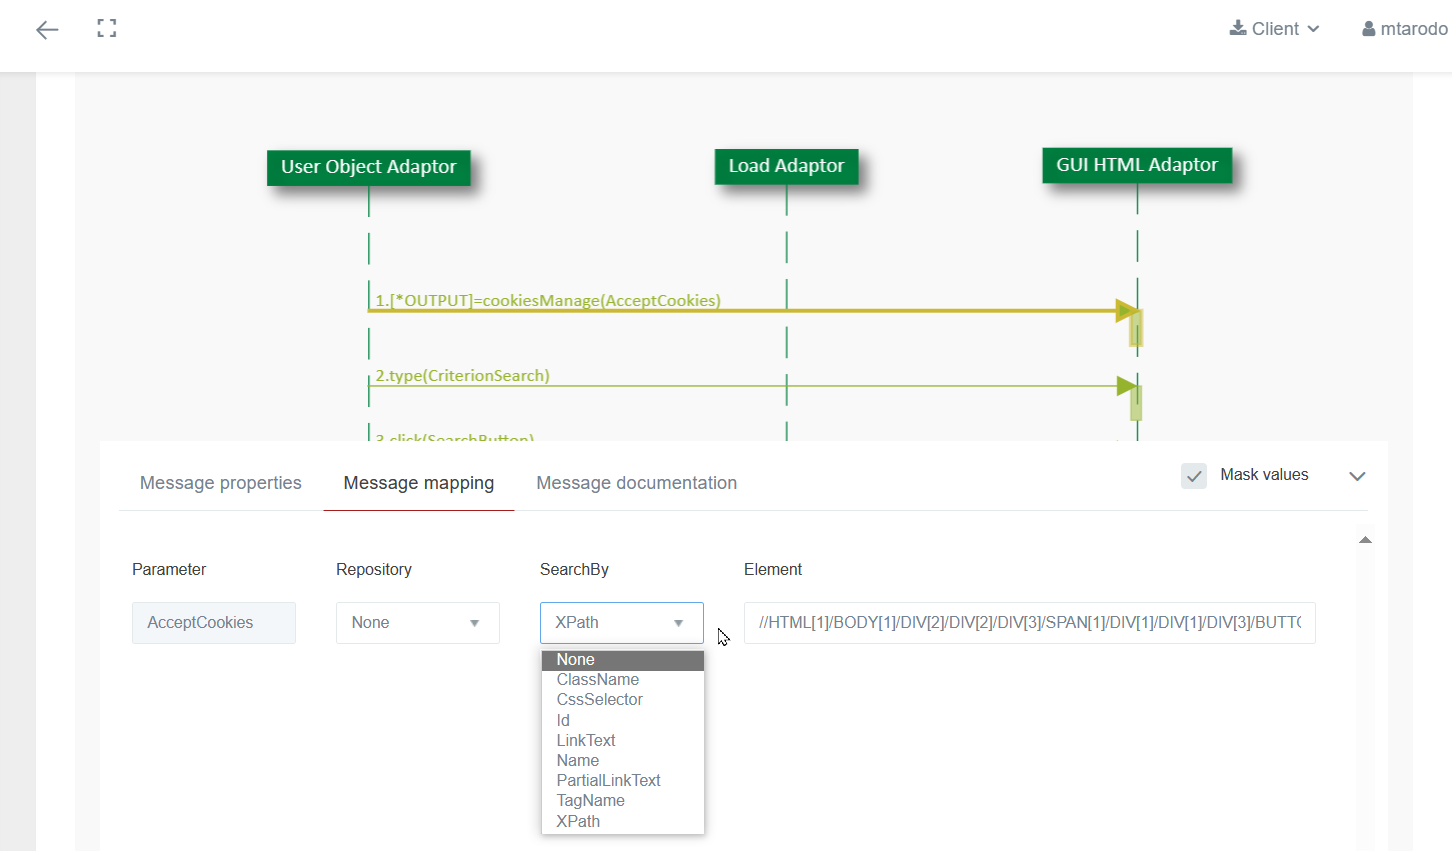The height and width of the screenshot is (851, 1452).
Task: Select the GUI HTML Adaptor box
Action: [1137, 165]
